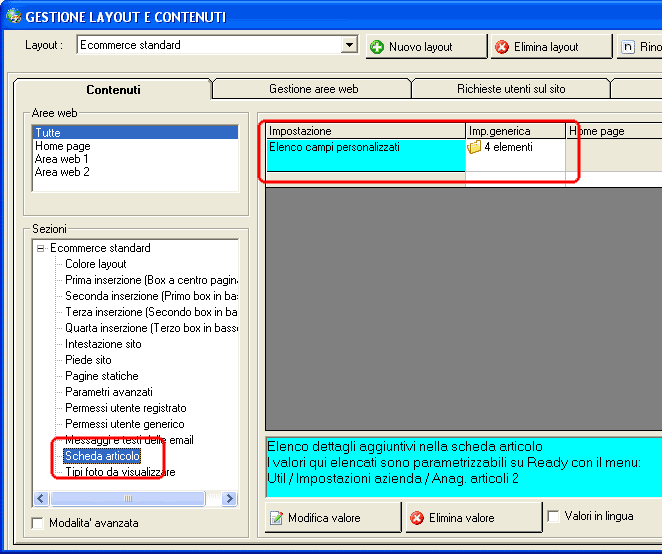
Task: Click the Modifica valore button
Action: point(333,518)
